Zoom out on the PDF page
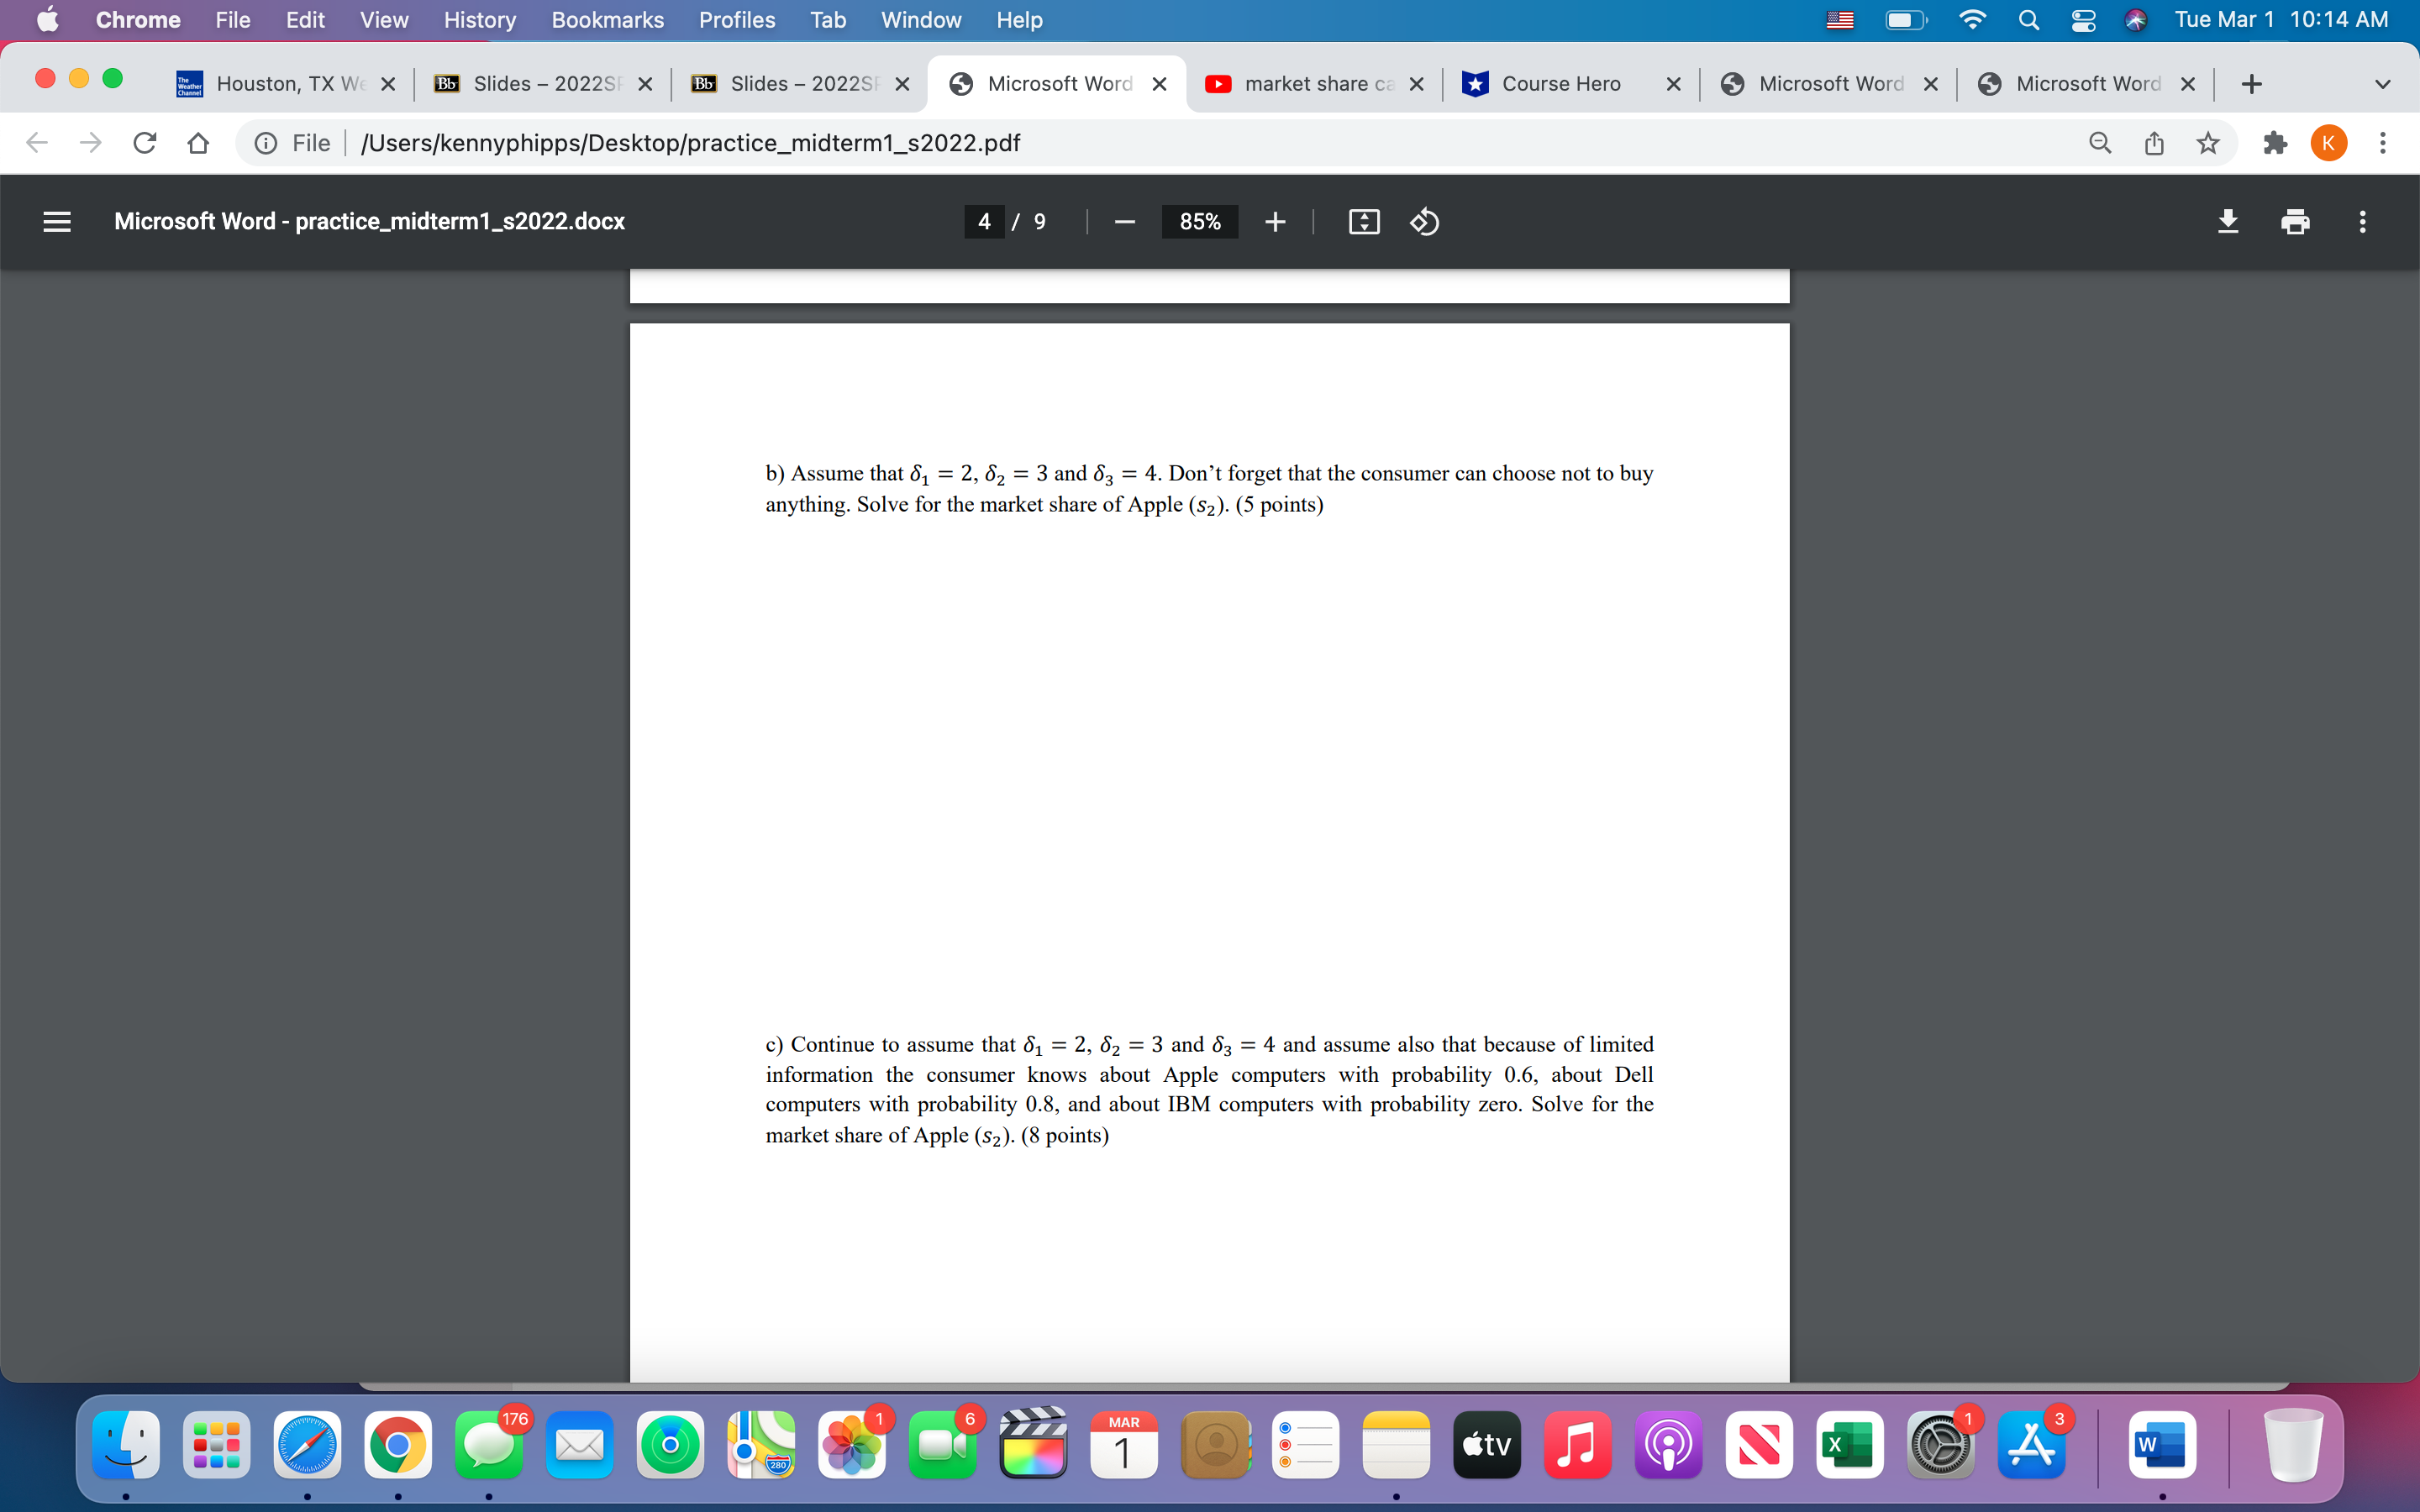 [1125, 221]
